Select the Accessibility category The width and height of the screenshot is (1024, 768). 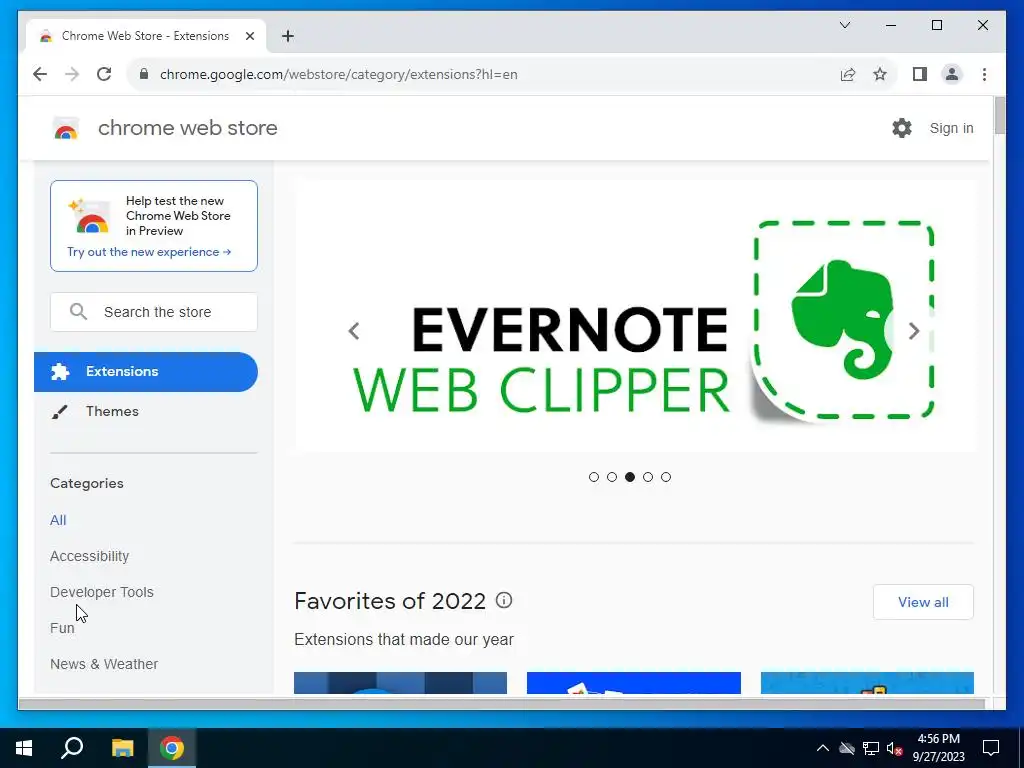(89, 556)
